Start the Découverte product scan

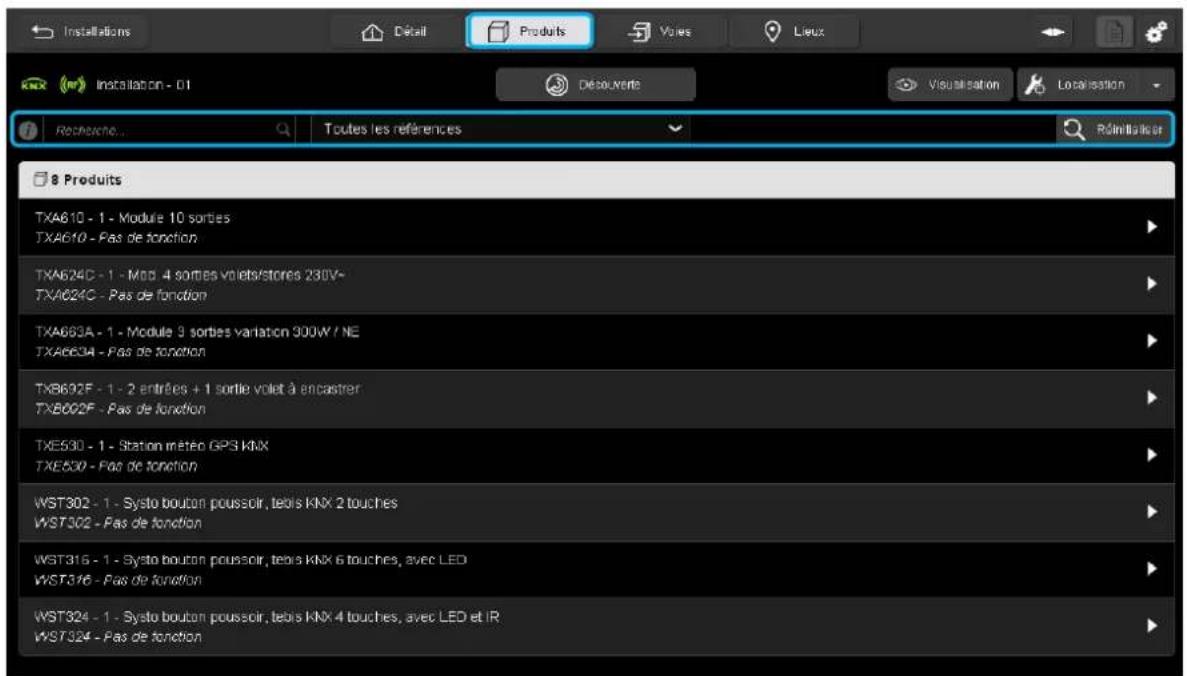[x=595, y=85]
